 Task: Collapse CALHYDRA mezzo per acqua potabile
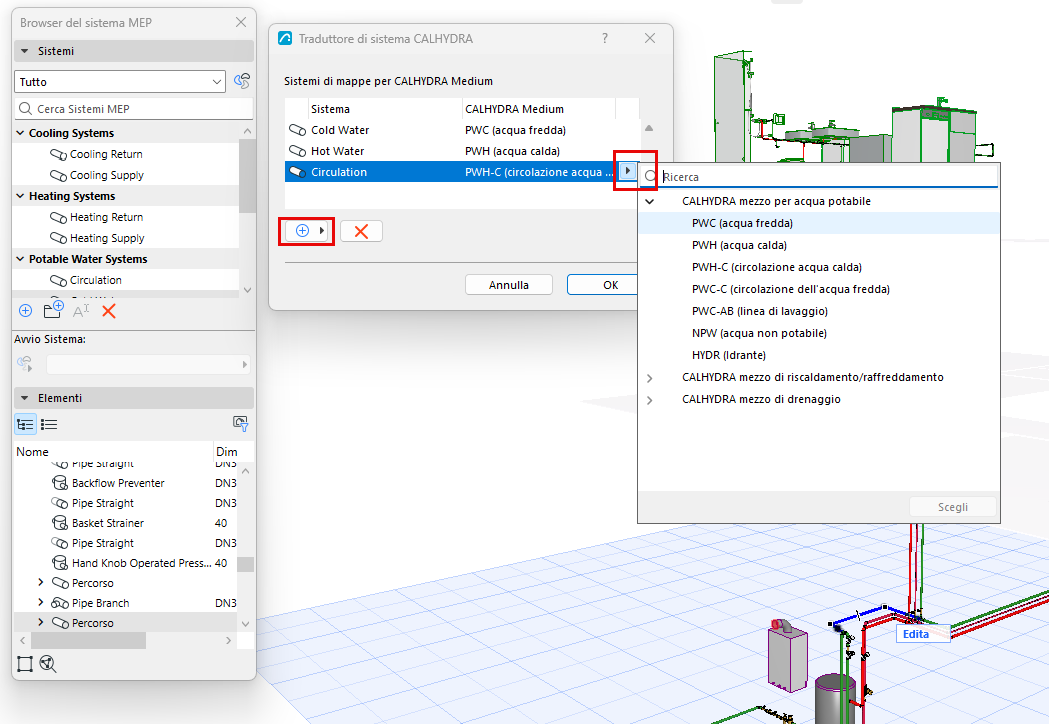point(650,201)
